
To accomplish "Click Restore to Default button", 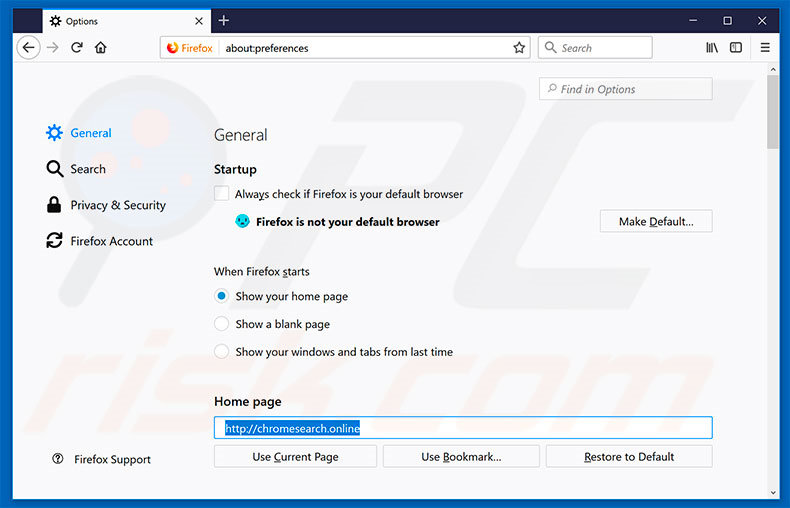I will [x=629, y=457].
